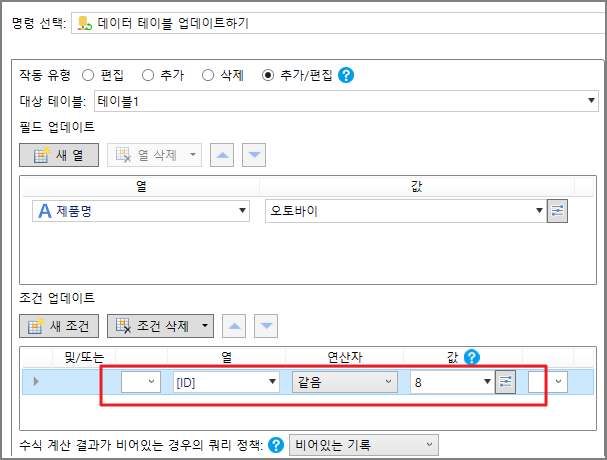Click the row selector arrow in condition row
607x460 pixels.
coord(37,382)
